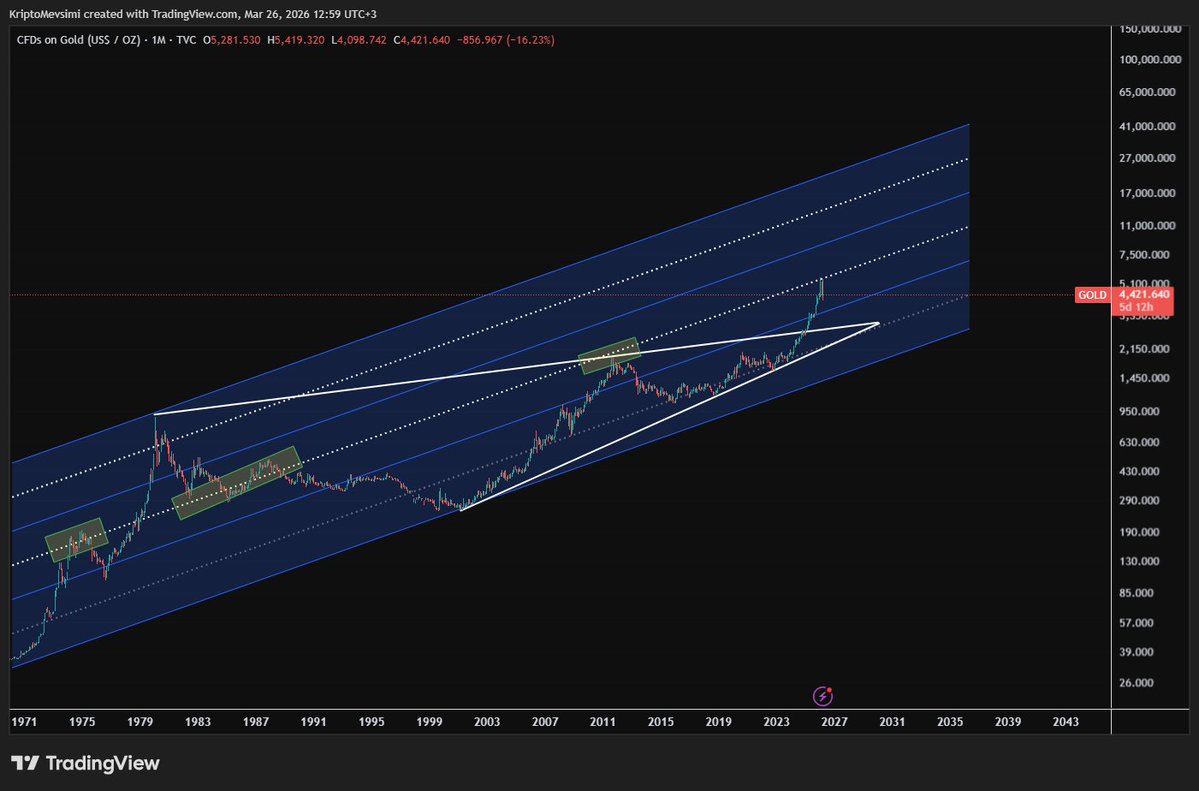Click the 5d 12h countdown label
This screenshot has height=791, width=1199.
coord(1136,307)
